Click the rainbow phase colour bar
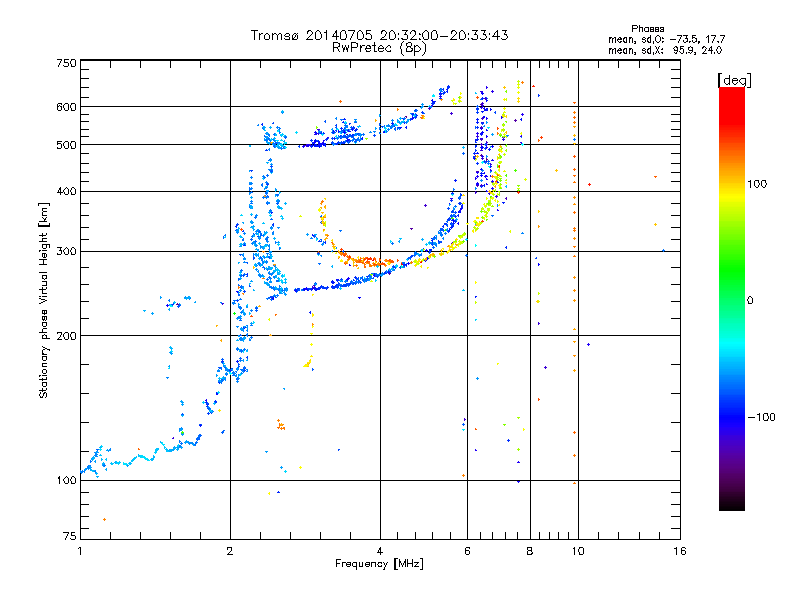 click(x=732, y=299)
